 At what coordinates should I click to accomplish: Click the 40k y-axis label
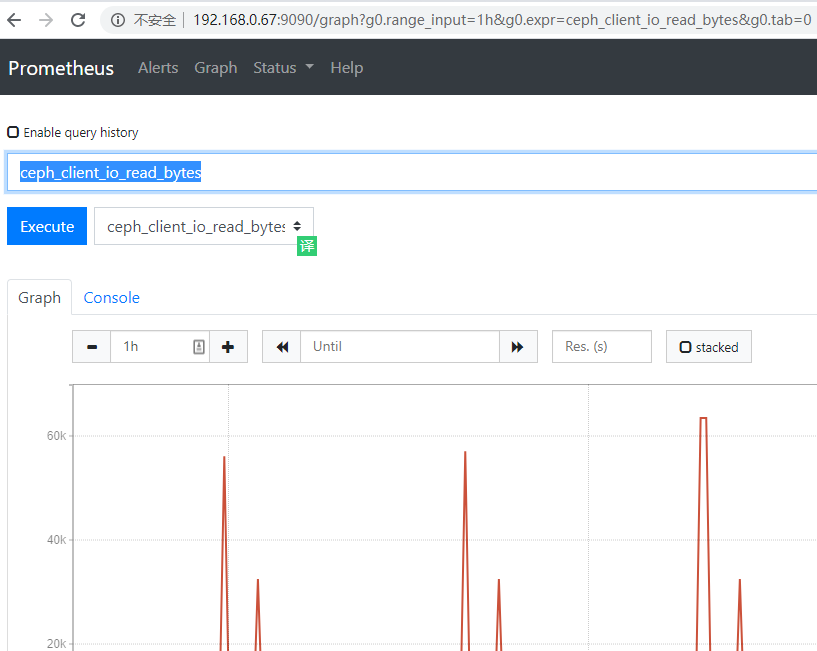pos(56,540)
